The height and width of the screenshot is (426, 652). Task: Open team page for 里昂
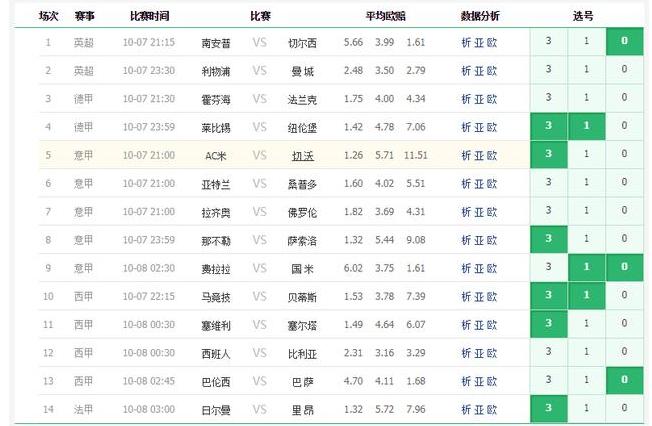point(302,411)
